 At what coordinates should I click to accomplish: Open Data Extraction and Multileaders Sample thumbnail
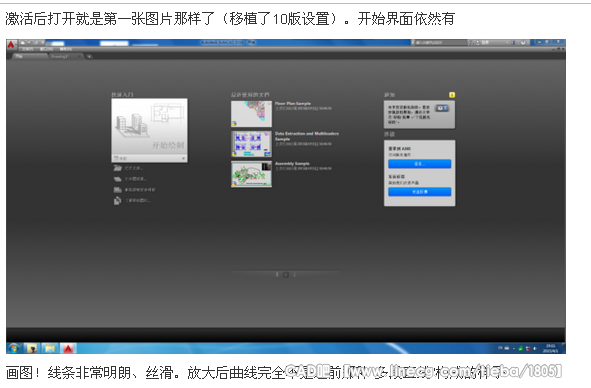point(251,144)
